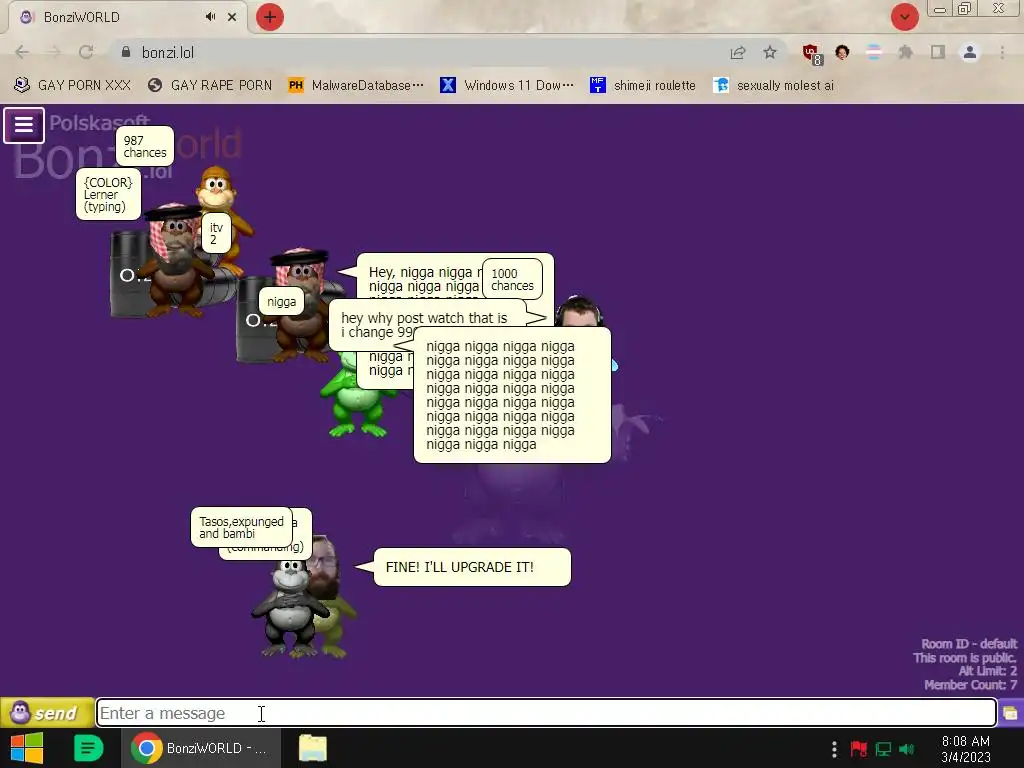
Task: Click the 'Alt Limit: 2' text
Action: click(x=987, y=671)
